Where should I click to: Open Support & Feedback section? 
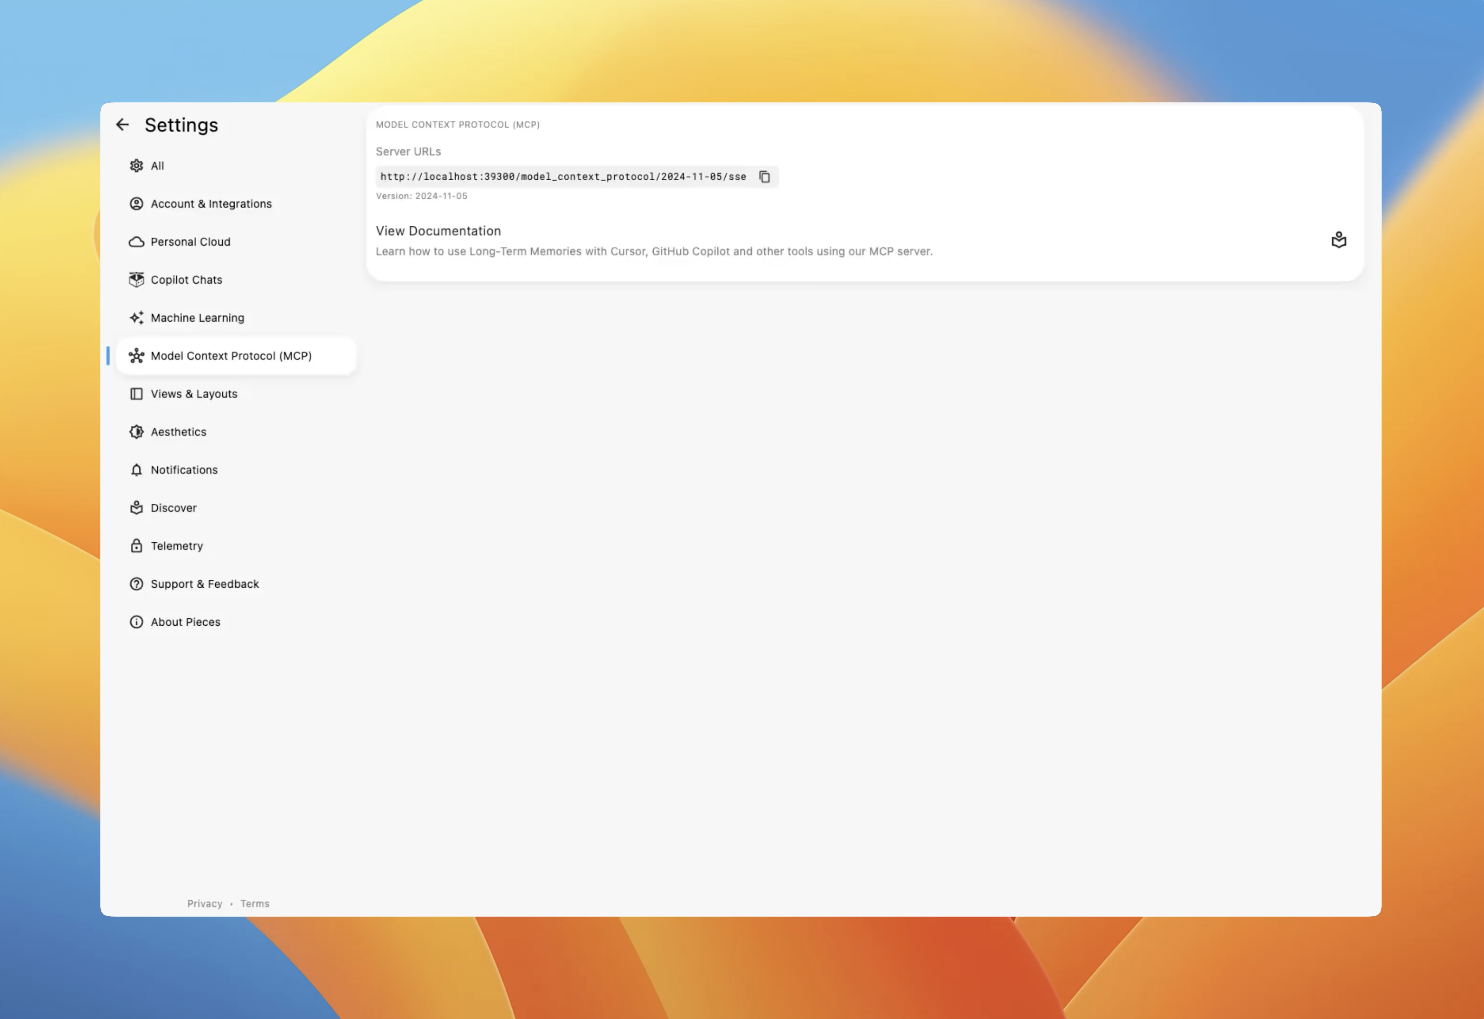click(x=236, y=584)
